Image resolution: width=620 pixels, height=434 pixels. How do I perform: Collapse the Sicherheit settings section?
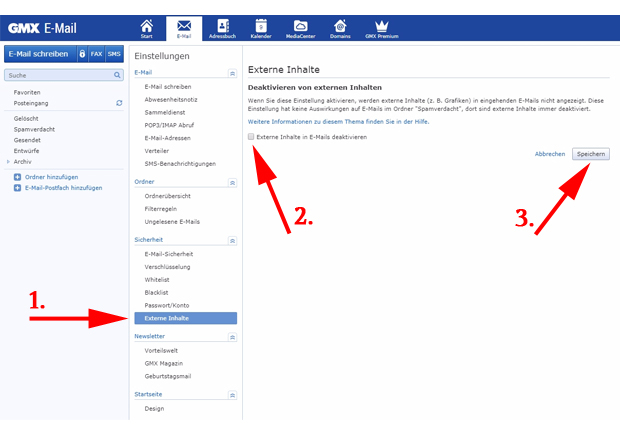tap(232, 241)
